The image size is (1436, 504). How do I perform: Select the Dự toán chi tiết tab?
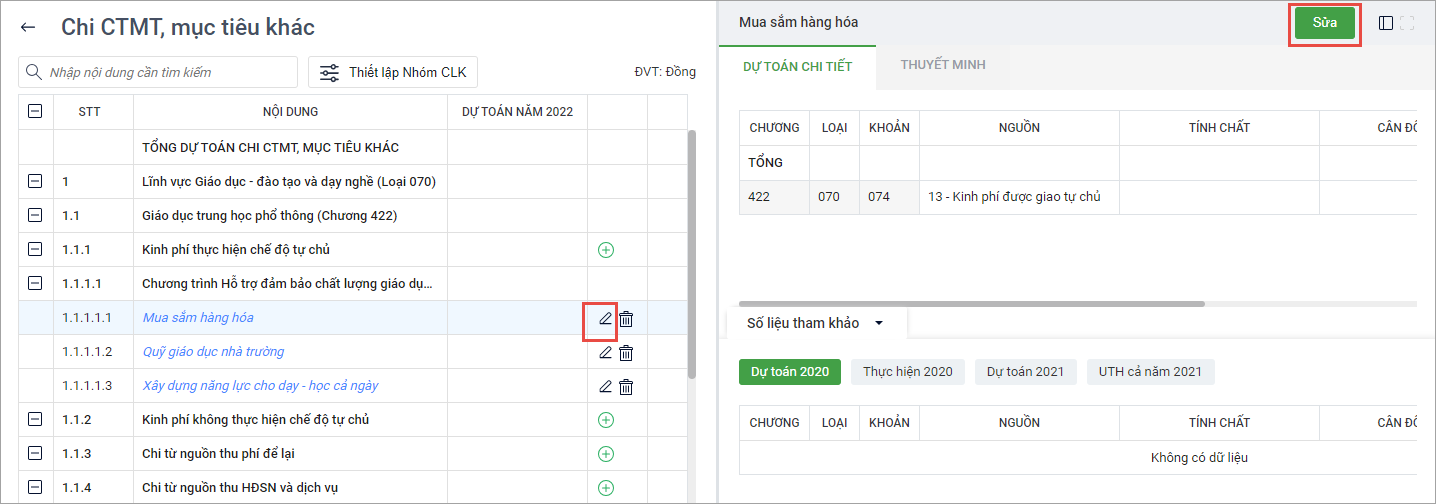(797, 66)
